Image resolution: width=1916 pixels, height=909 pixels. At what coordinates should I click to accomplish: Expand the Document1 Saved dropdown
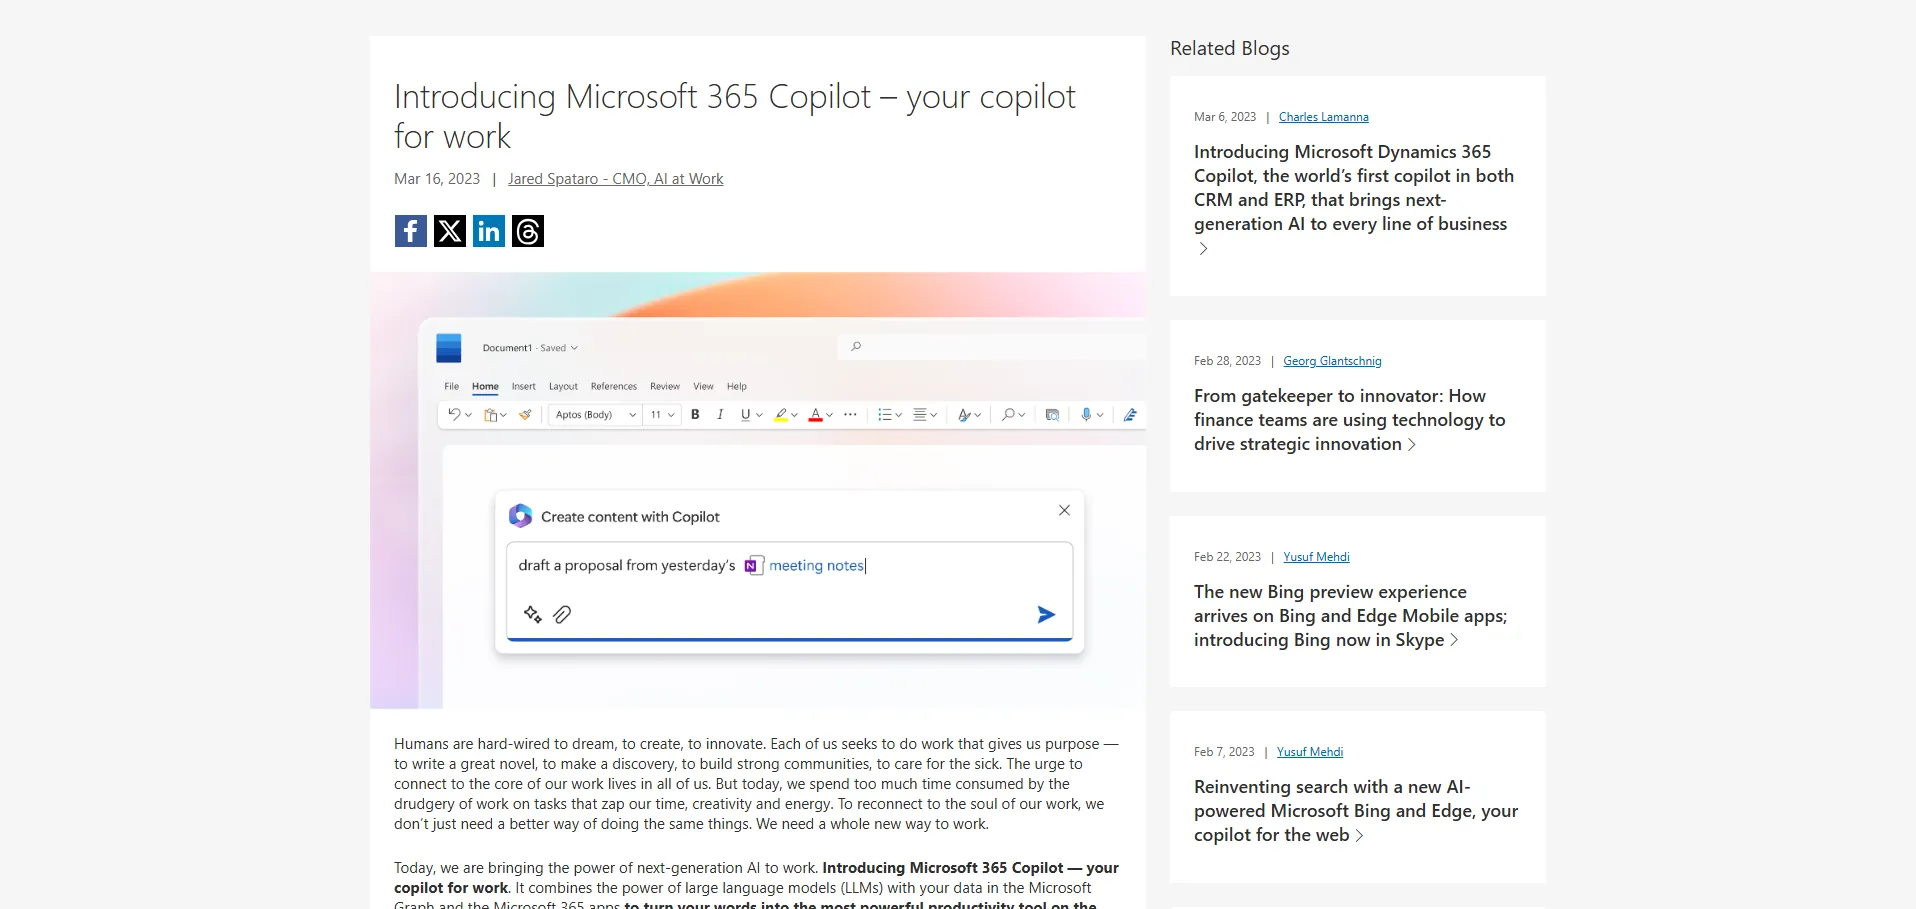coord(574,348)
